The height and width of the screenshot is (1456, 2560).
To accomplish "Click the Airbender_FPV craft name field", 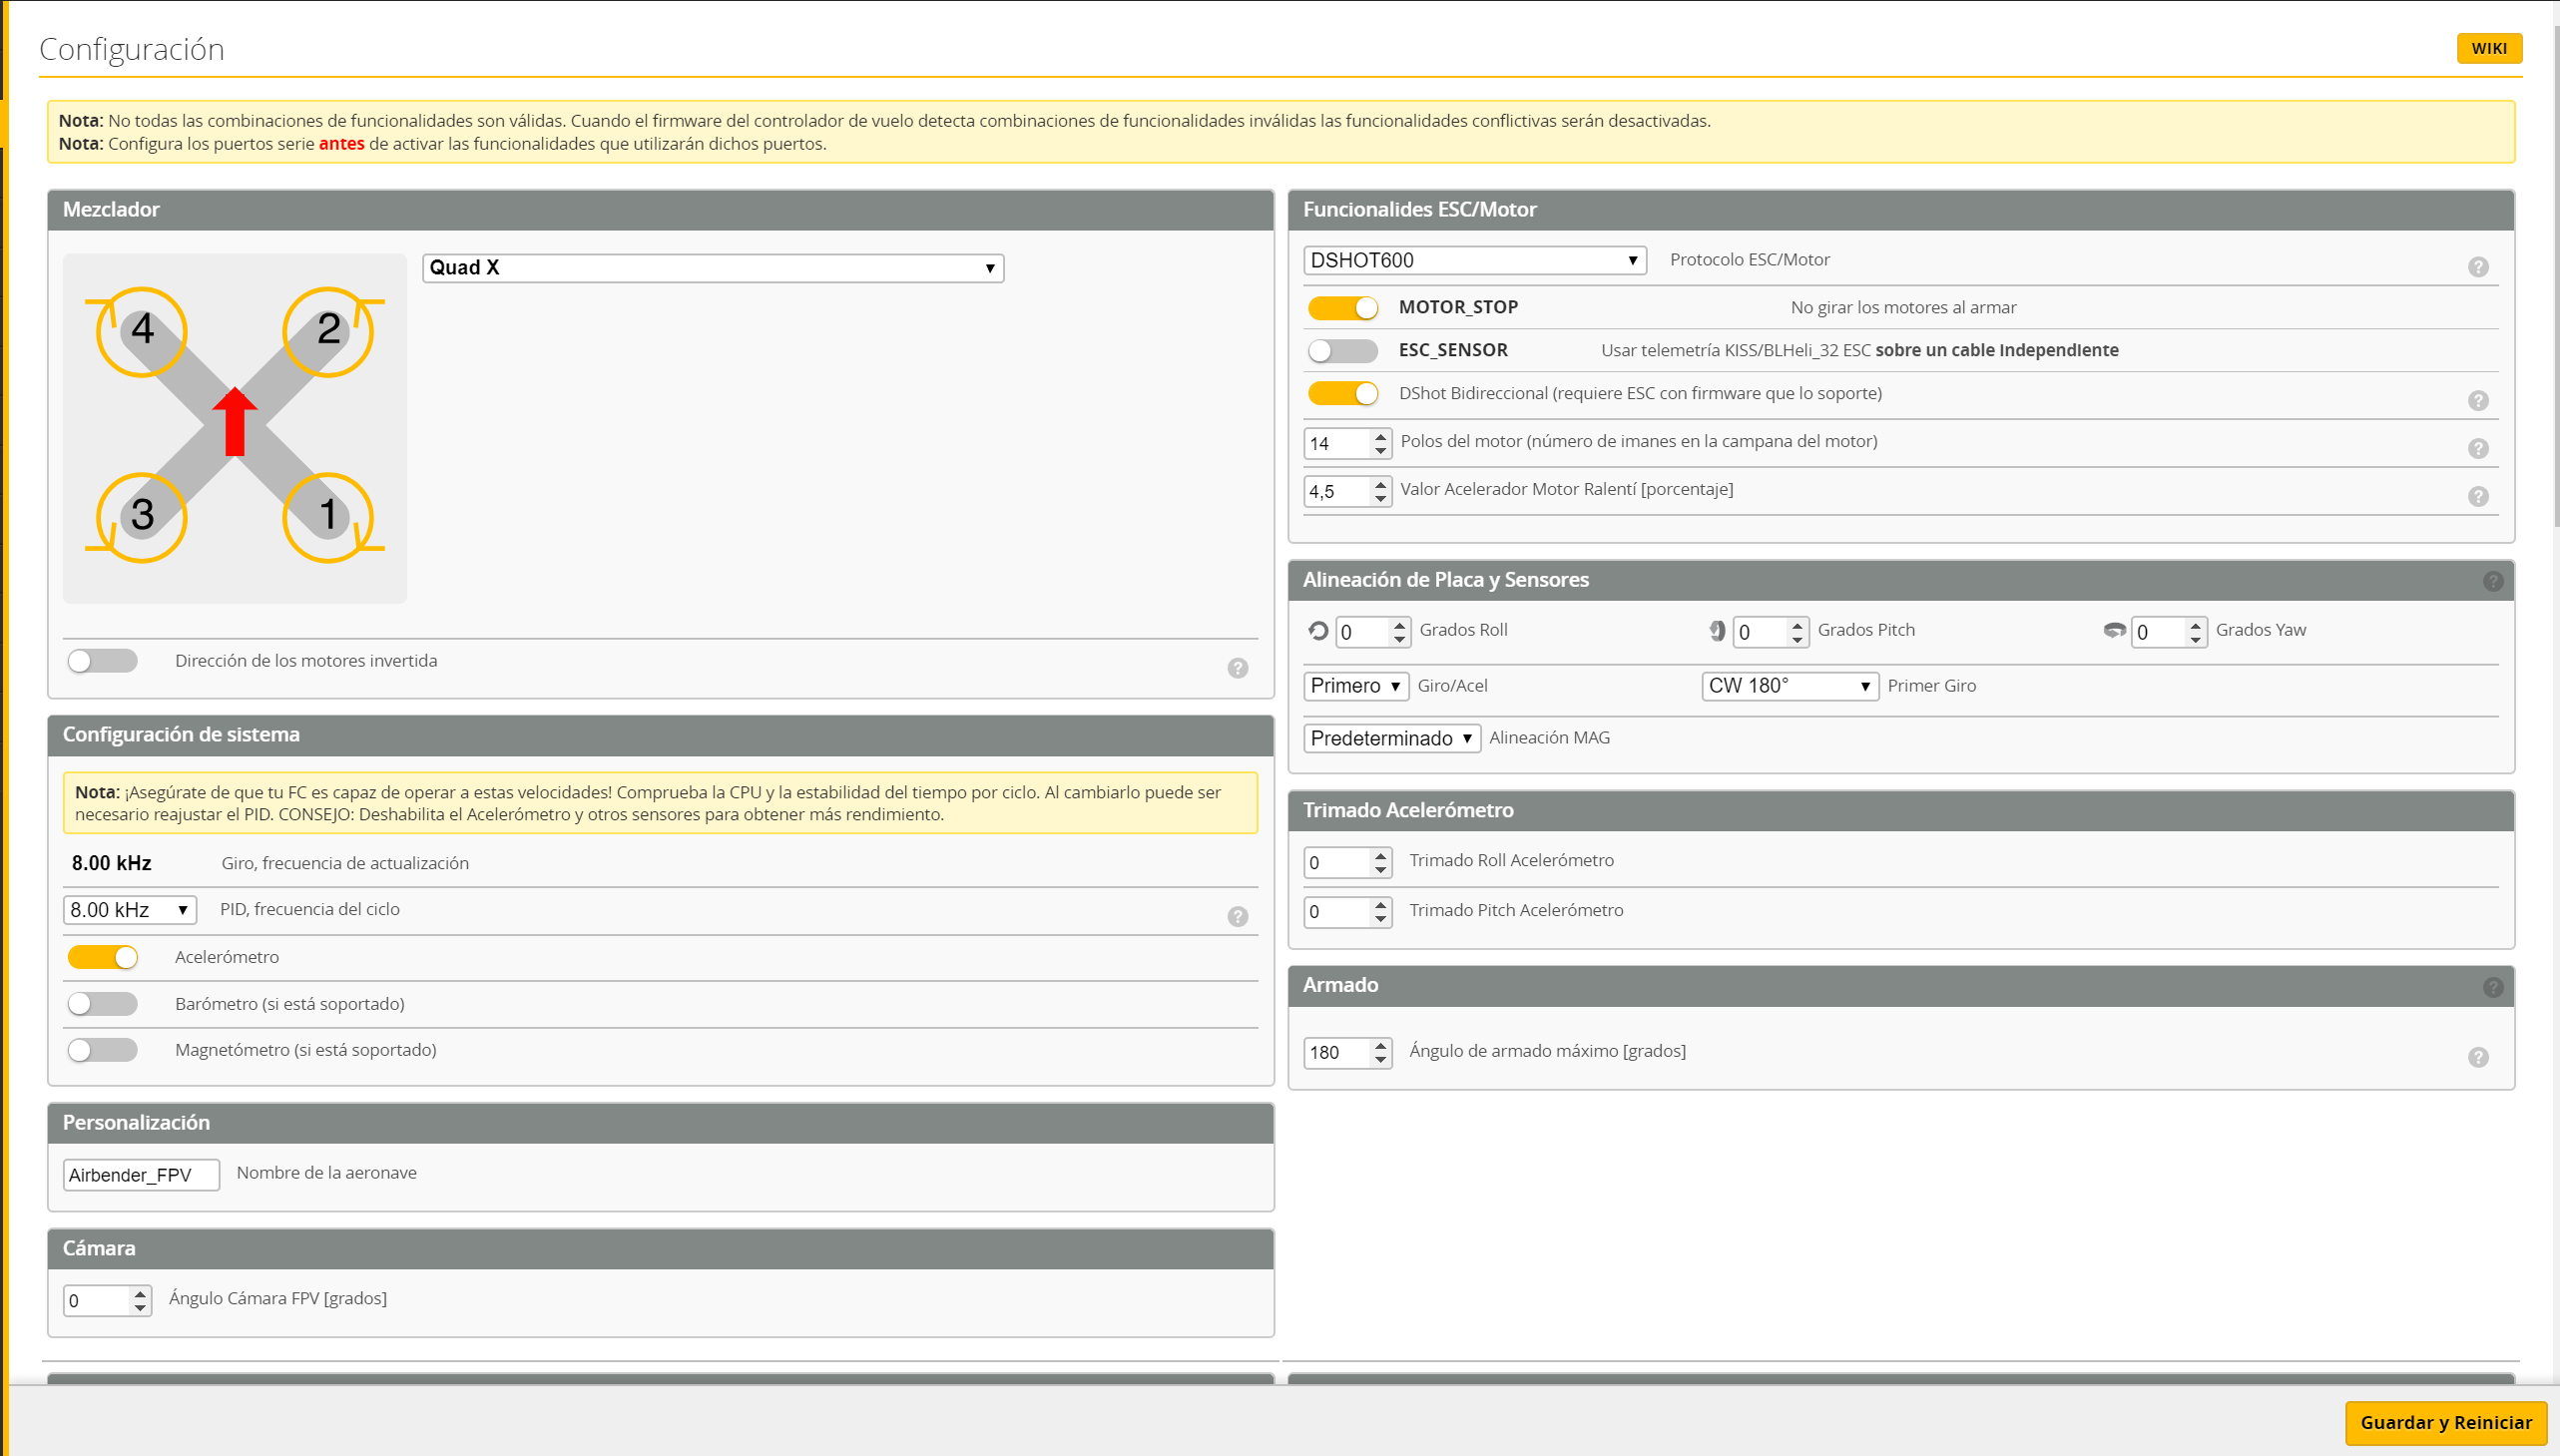I will coord(140,1175).
